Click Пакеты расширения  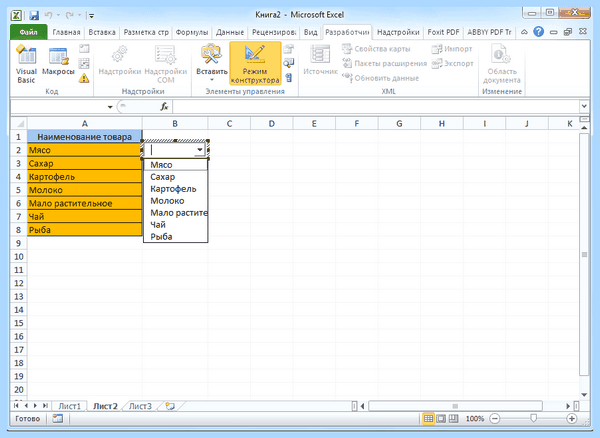coord(385,64)
